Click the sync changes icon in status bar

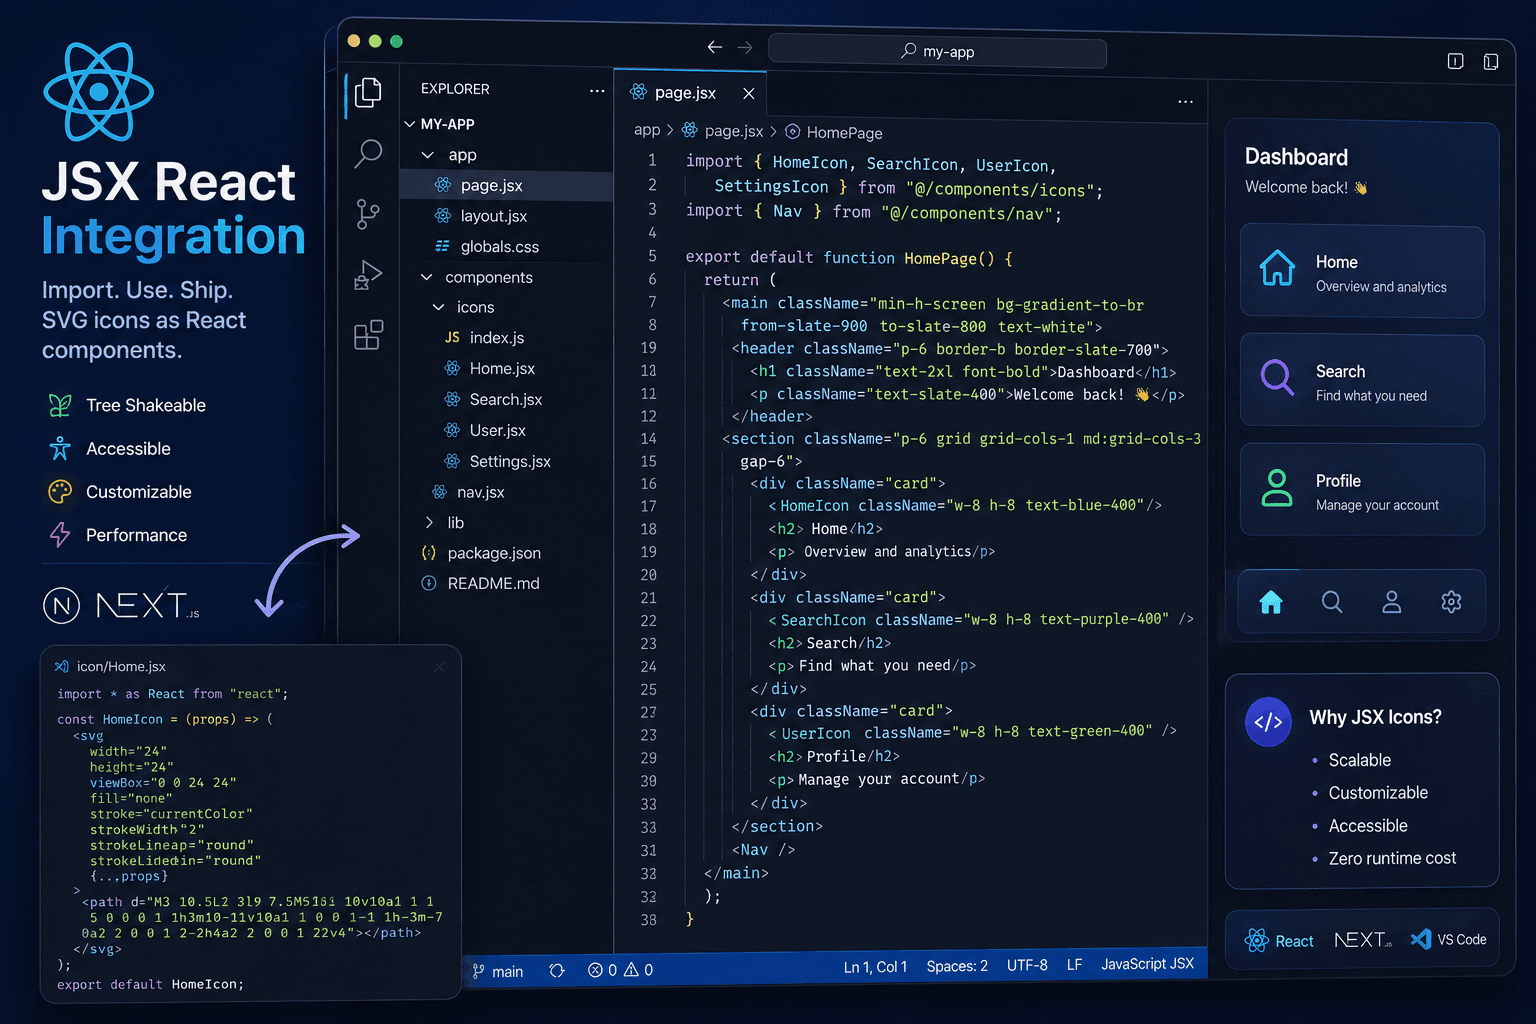click(x=557, y=970)
